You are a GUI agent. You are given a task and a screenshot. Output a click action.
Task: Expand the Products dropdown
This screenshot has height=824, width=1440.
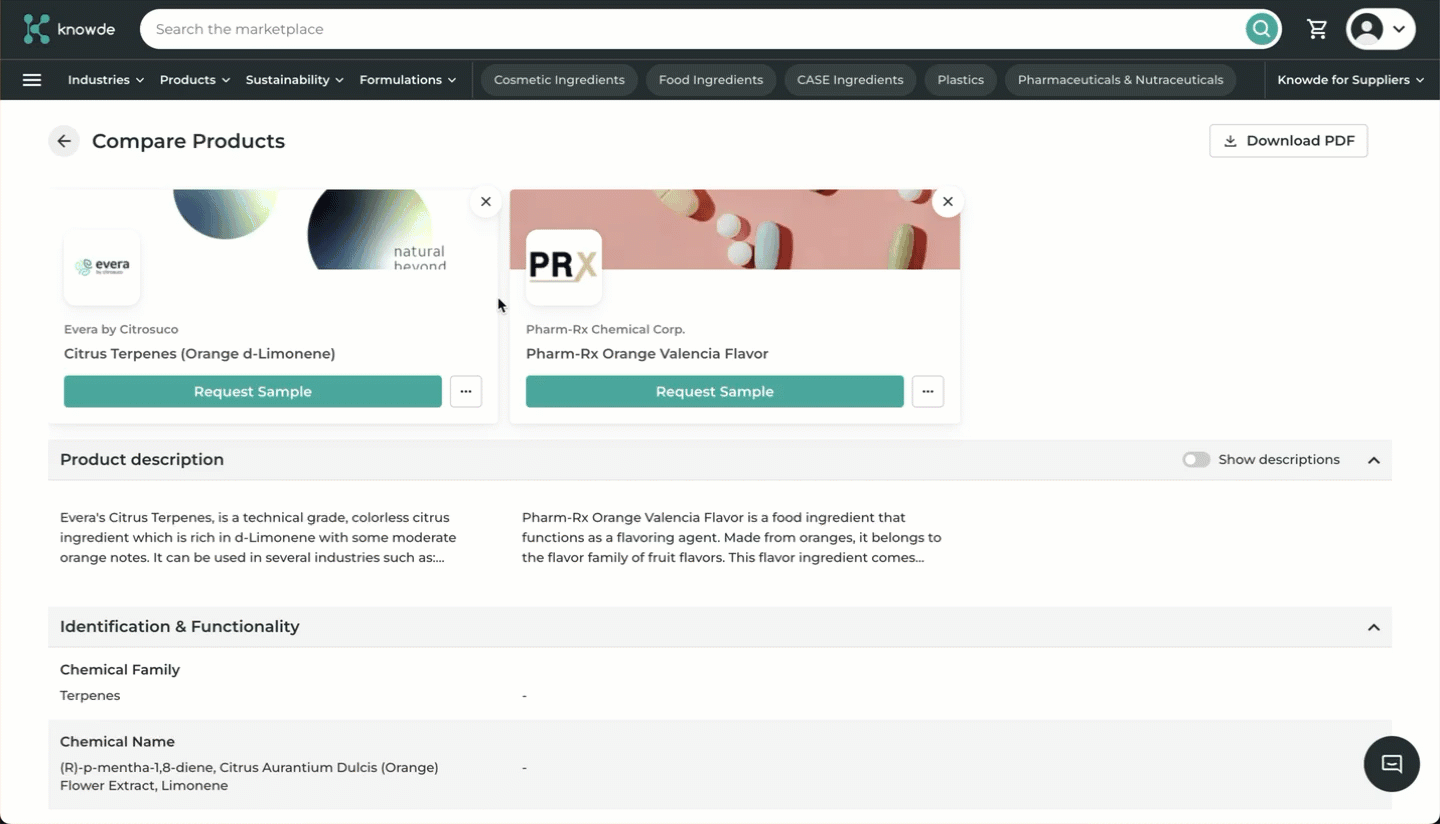(195, 80)
